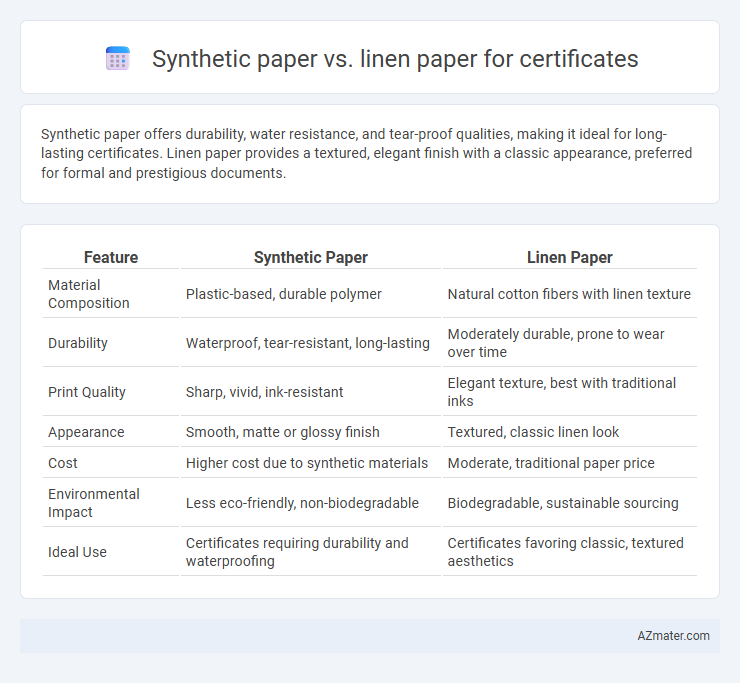
Task: Select the cell 'Natural cotton fibers with linen texture'
Action: tap(569, 294)
